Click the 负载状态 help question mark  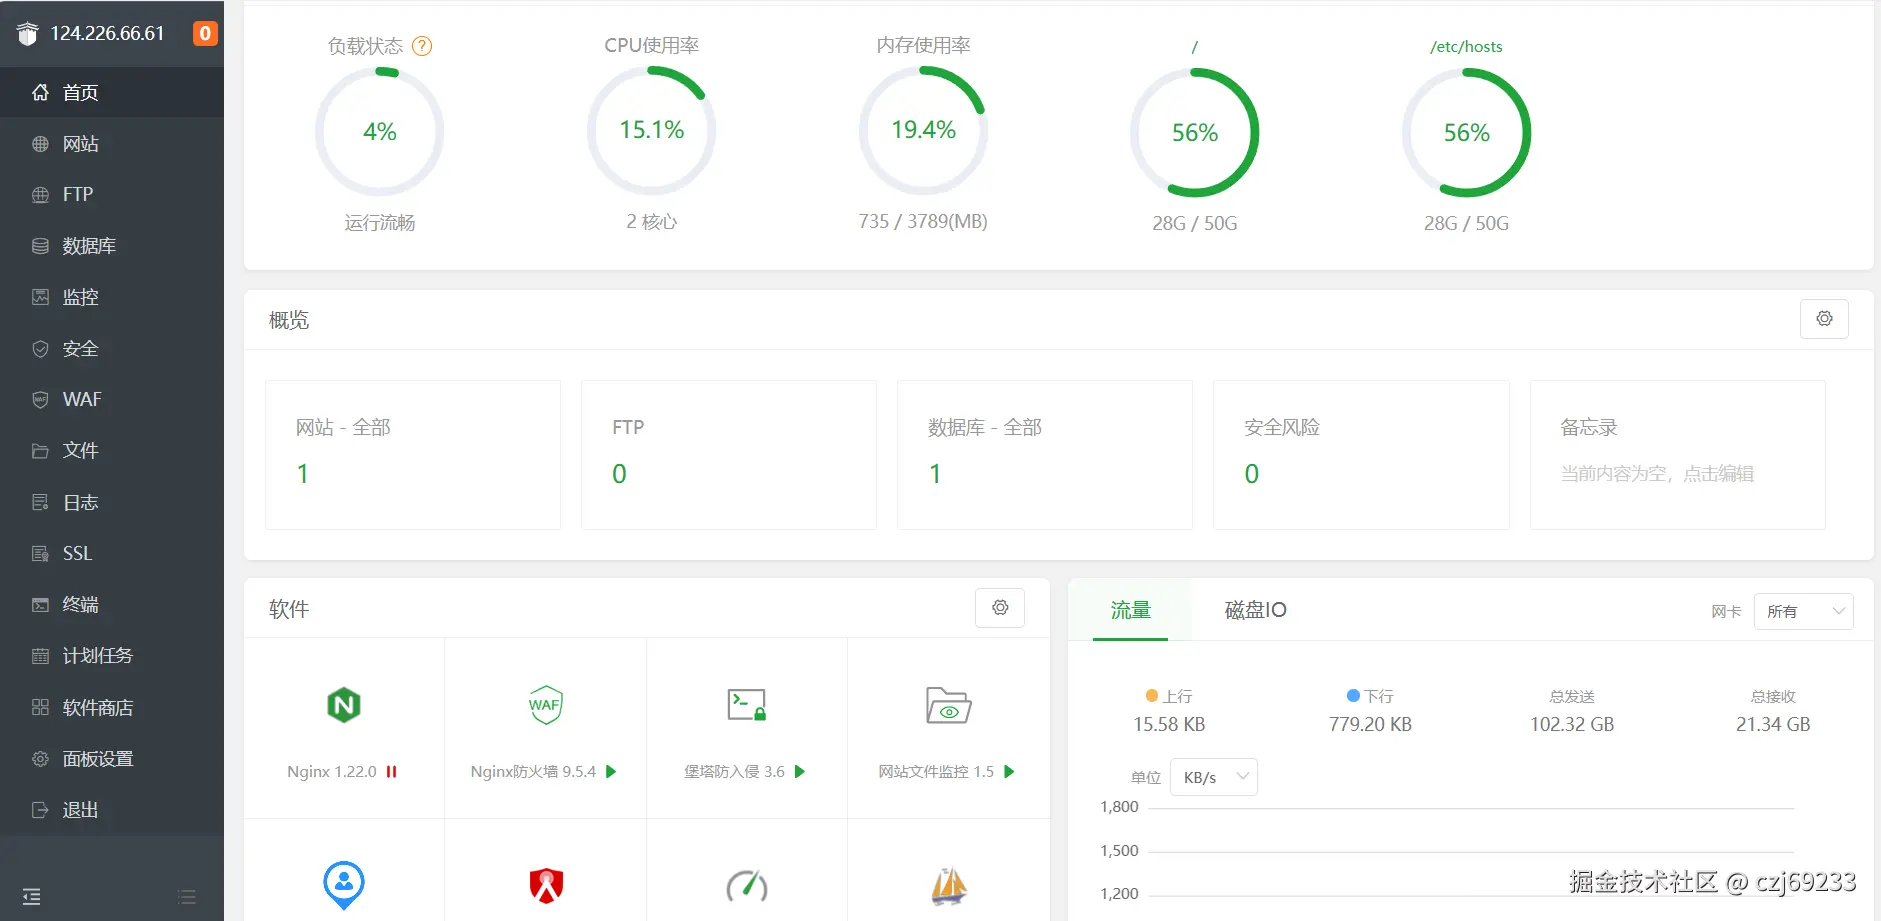(x=422, y=46)
